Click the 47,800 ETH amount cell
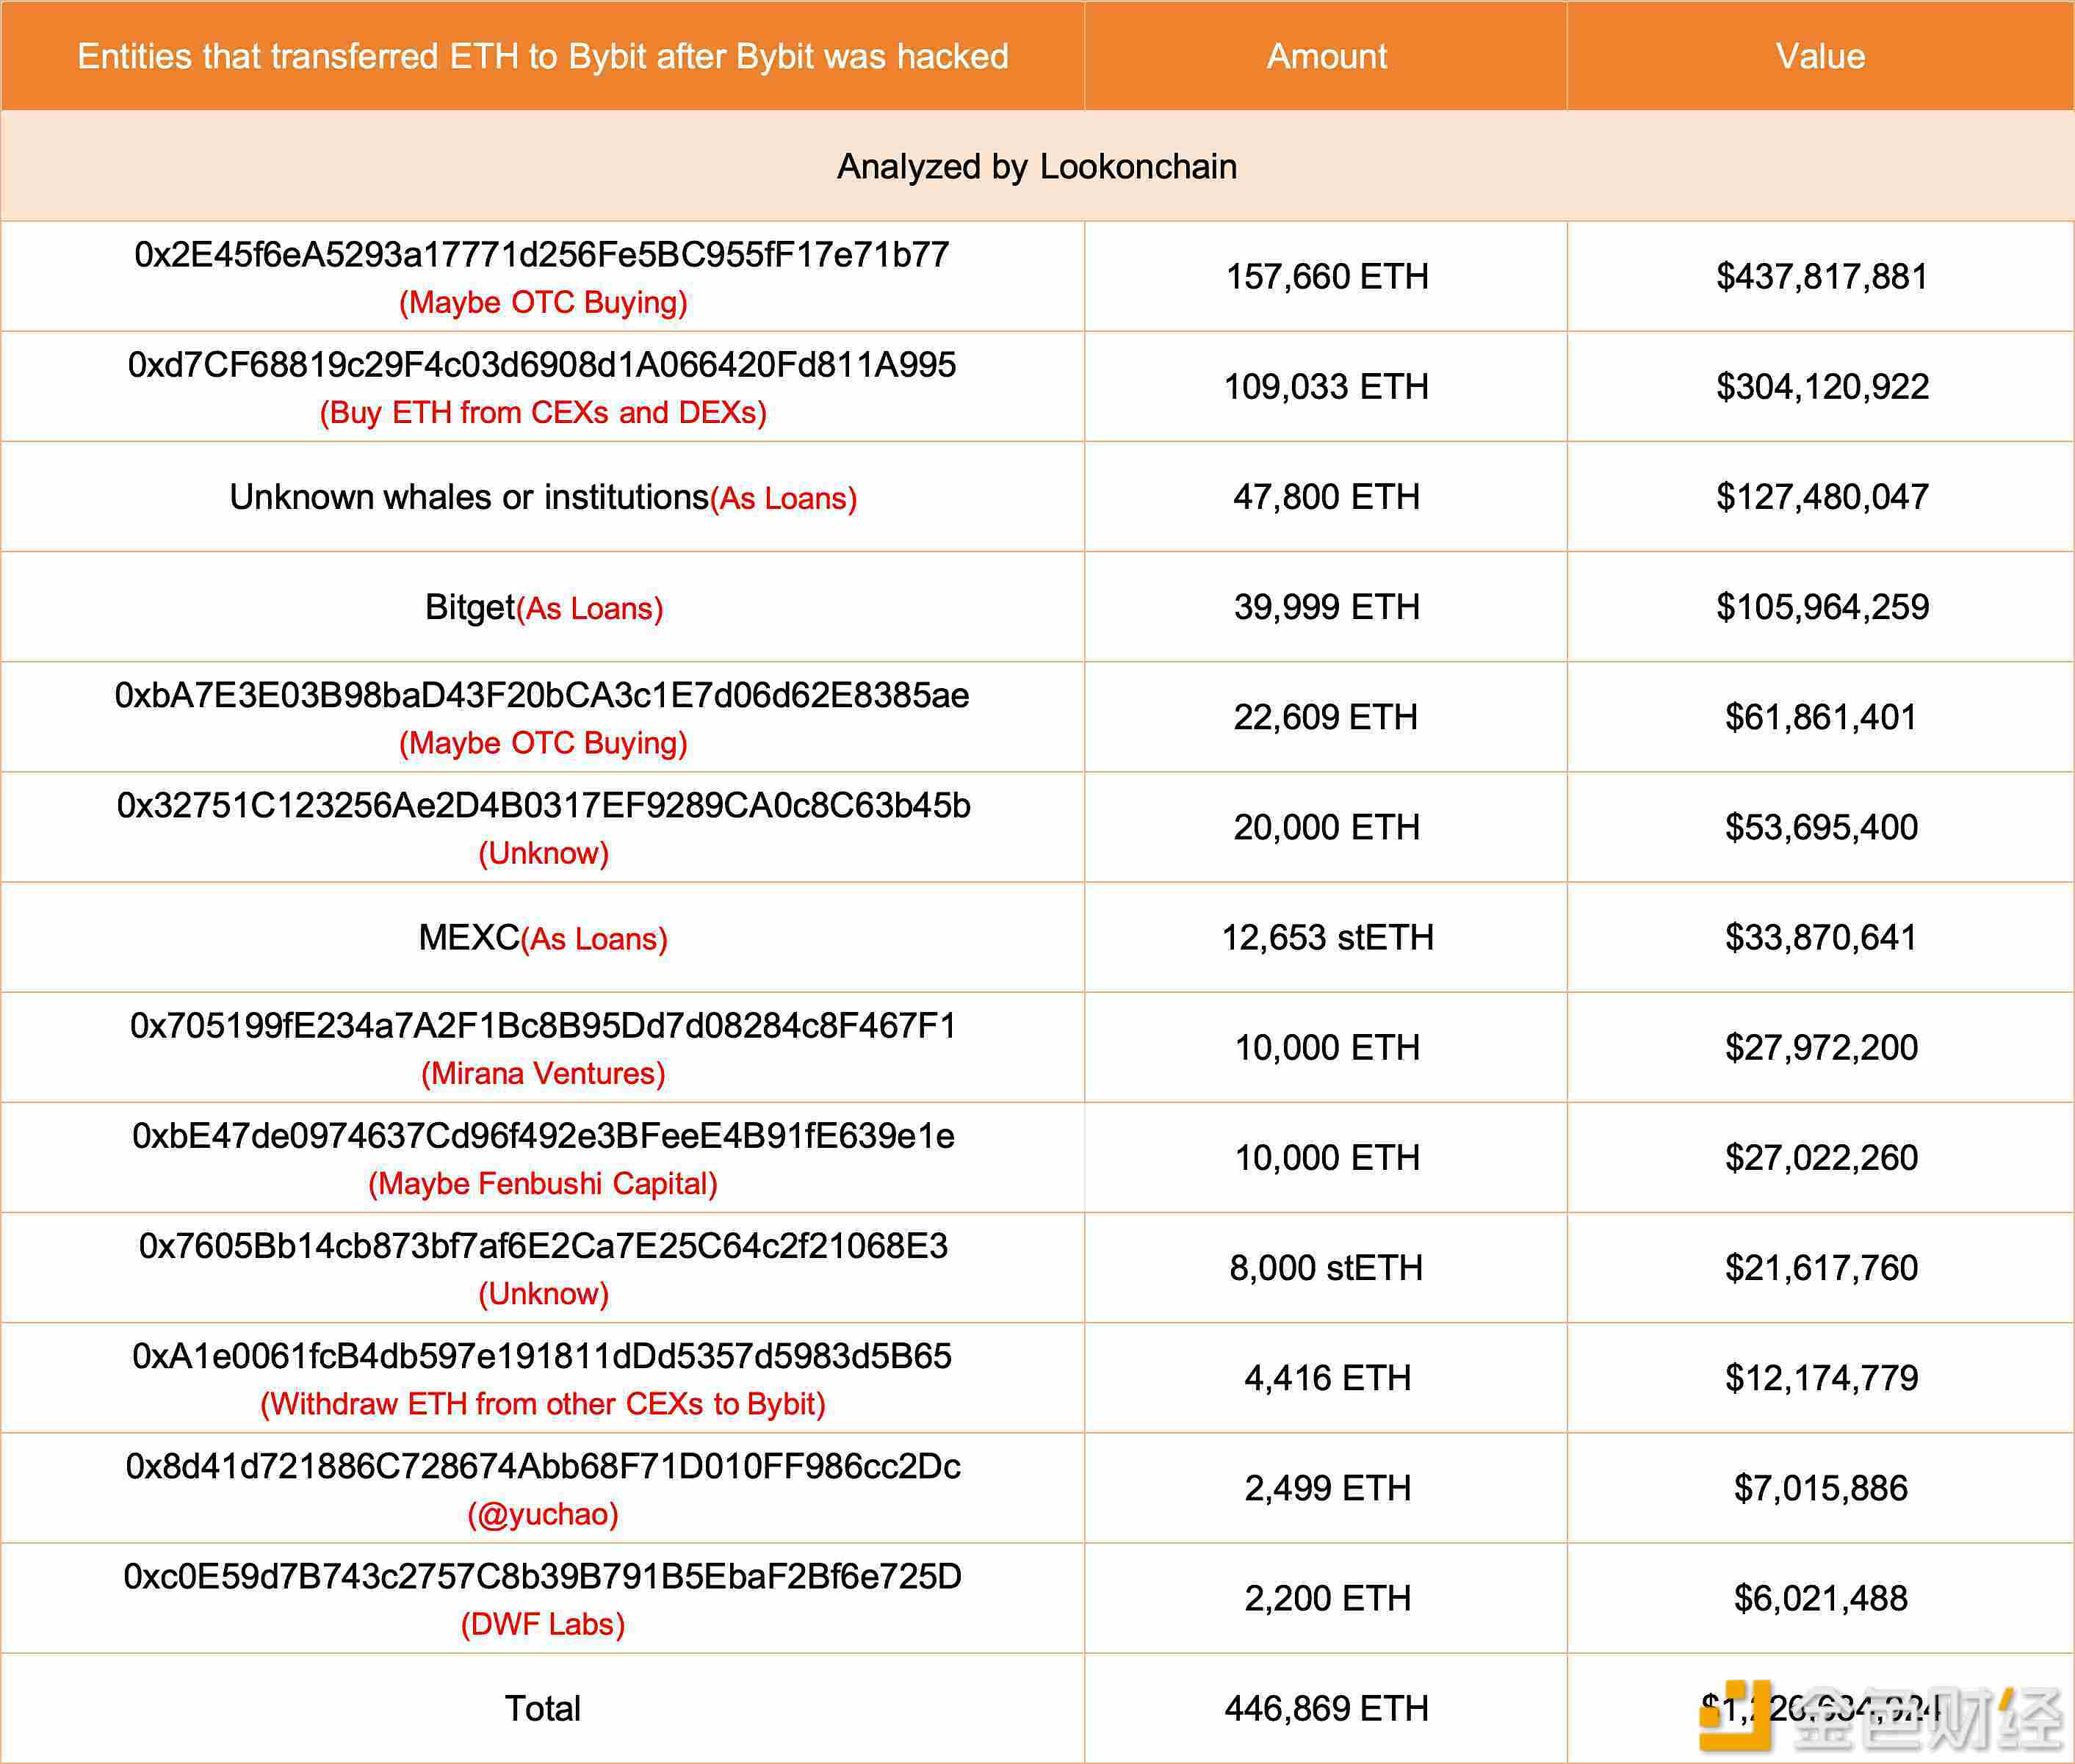The height and width of the screenshot is (1764, 2075). click(x=1327, y=496)
